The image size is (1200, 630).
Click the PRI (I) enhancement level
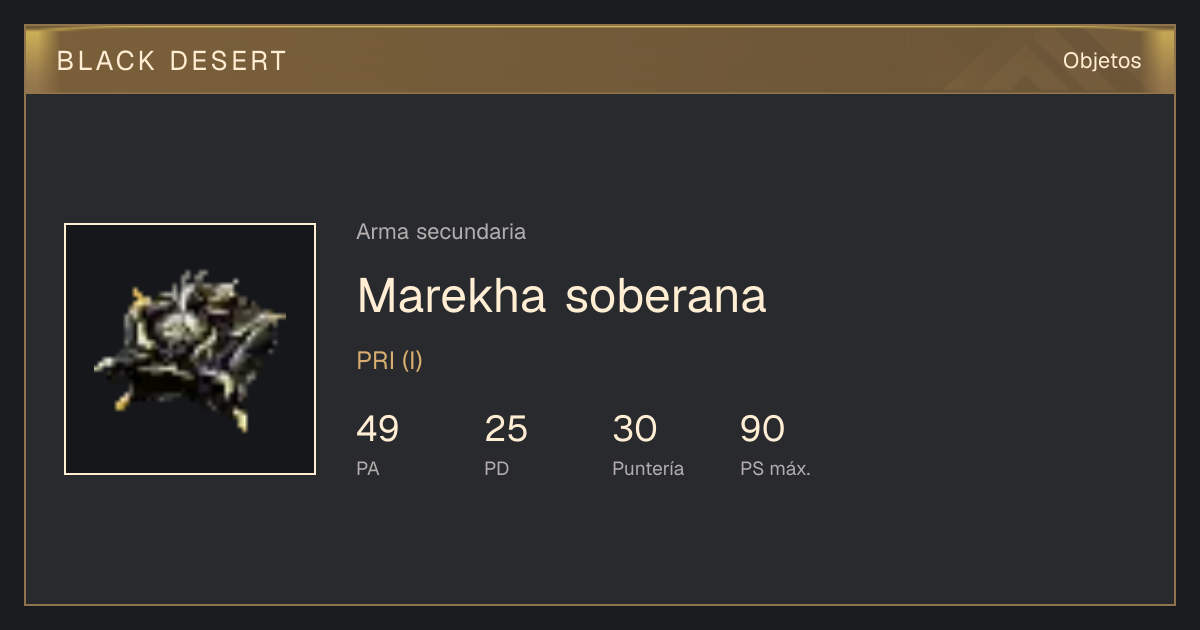[x=390, y=361]
